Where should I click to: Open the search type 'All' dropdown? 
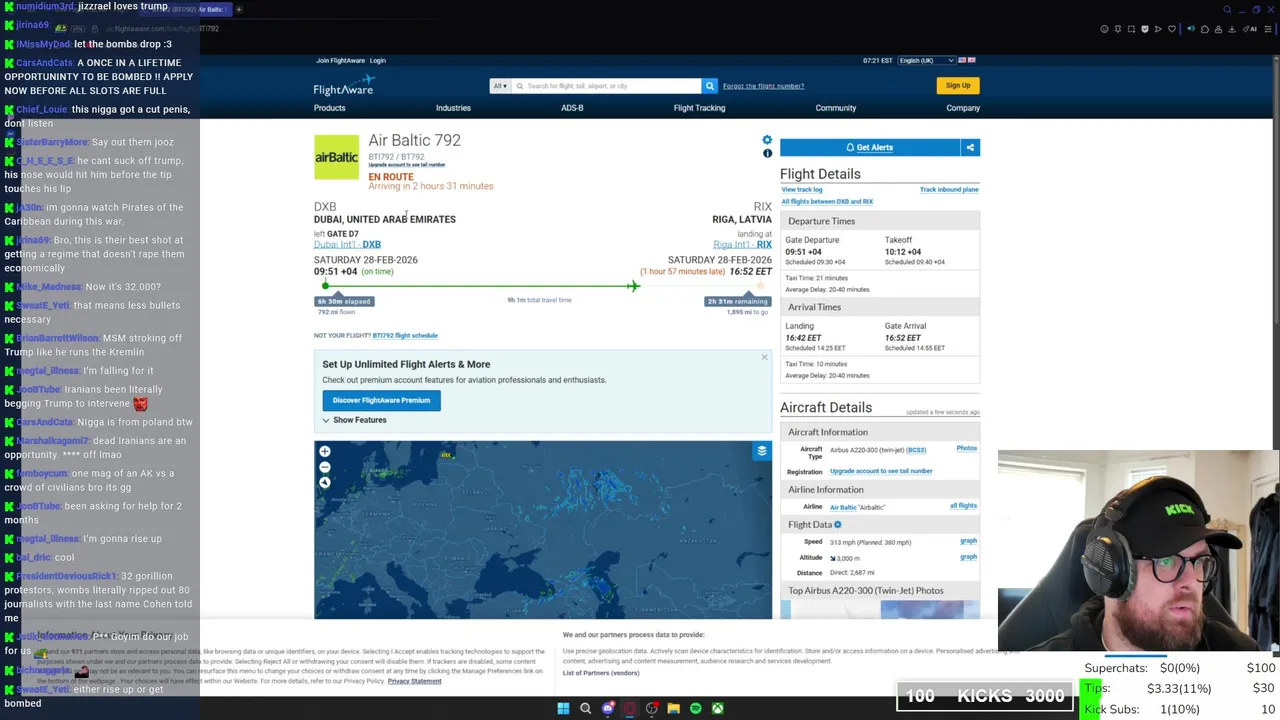tap(499, 86)
